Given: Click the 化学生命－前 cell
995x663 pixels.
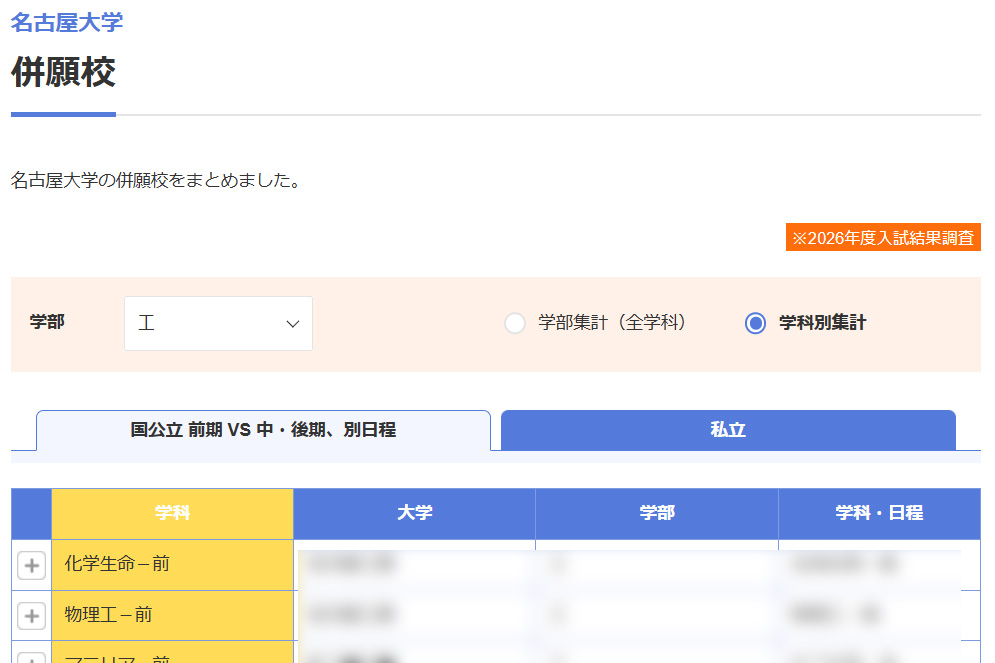Looking at the screenshot, I should [x=173, y=565].
